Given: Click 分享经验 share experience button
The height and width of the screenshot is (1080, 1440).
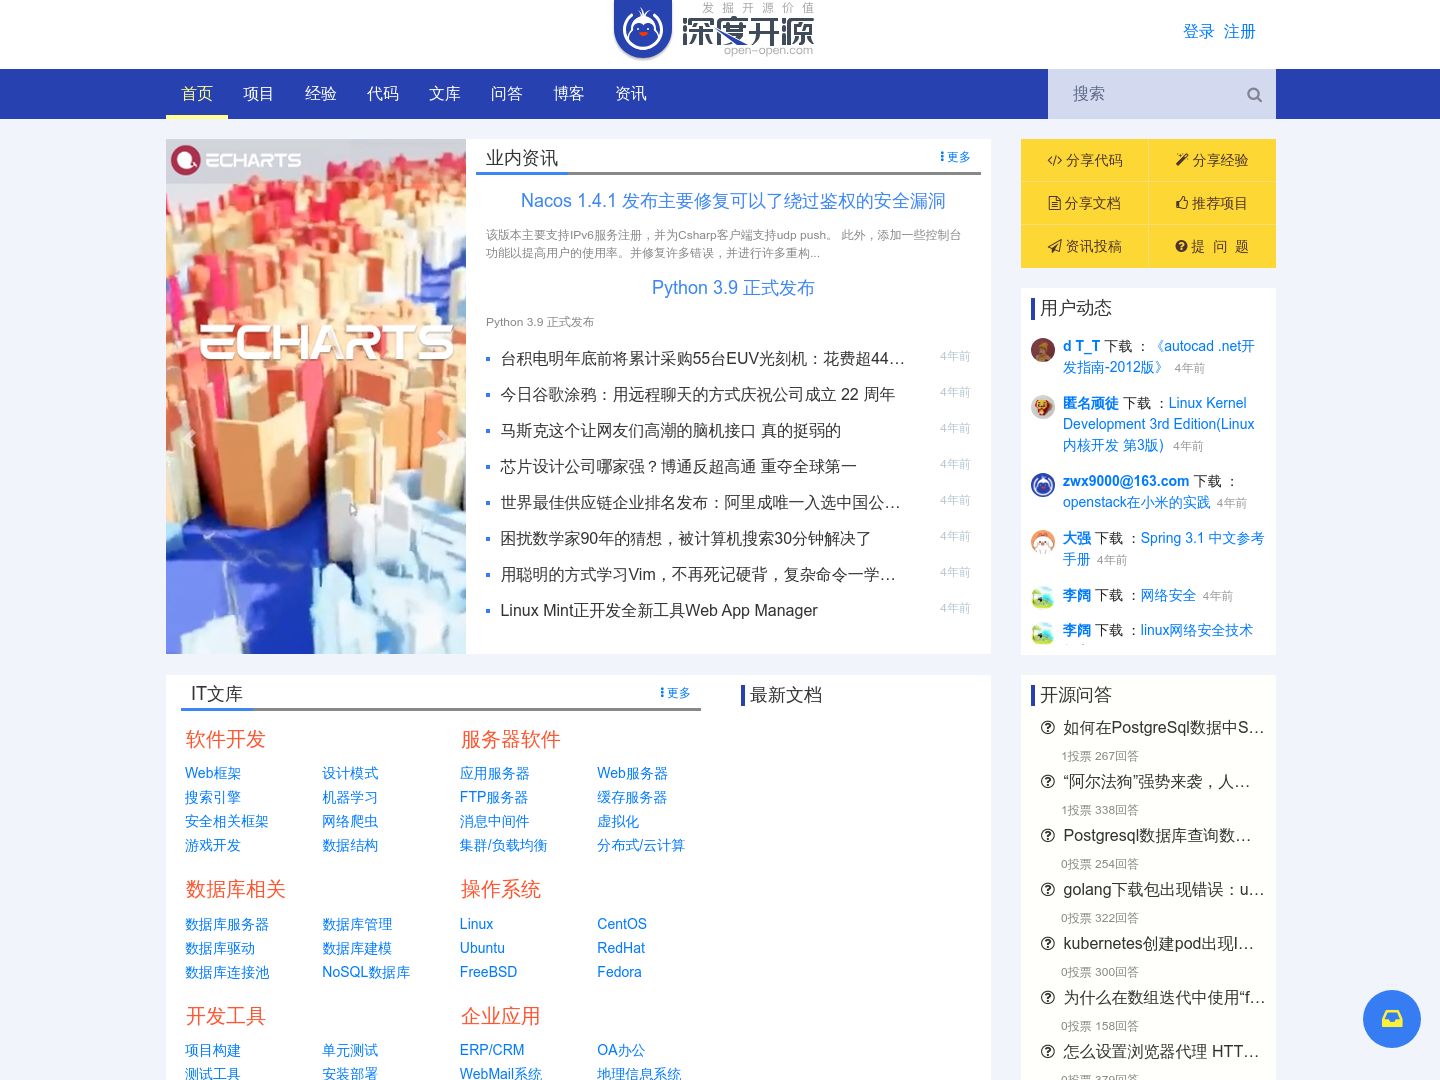Looking at the screenshot, I should click(1211, 160).
